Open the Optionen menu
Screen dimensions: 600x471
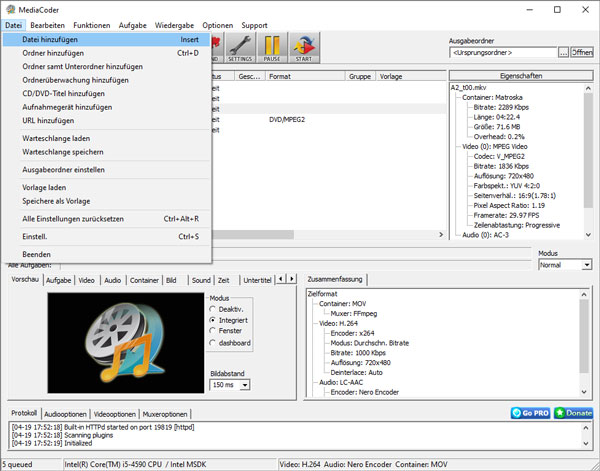pos(217,25)
